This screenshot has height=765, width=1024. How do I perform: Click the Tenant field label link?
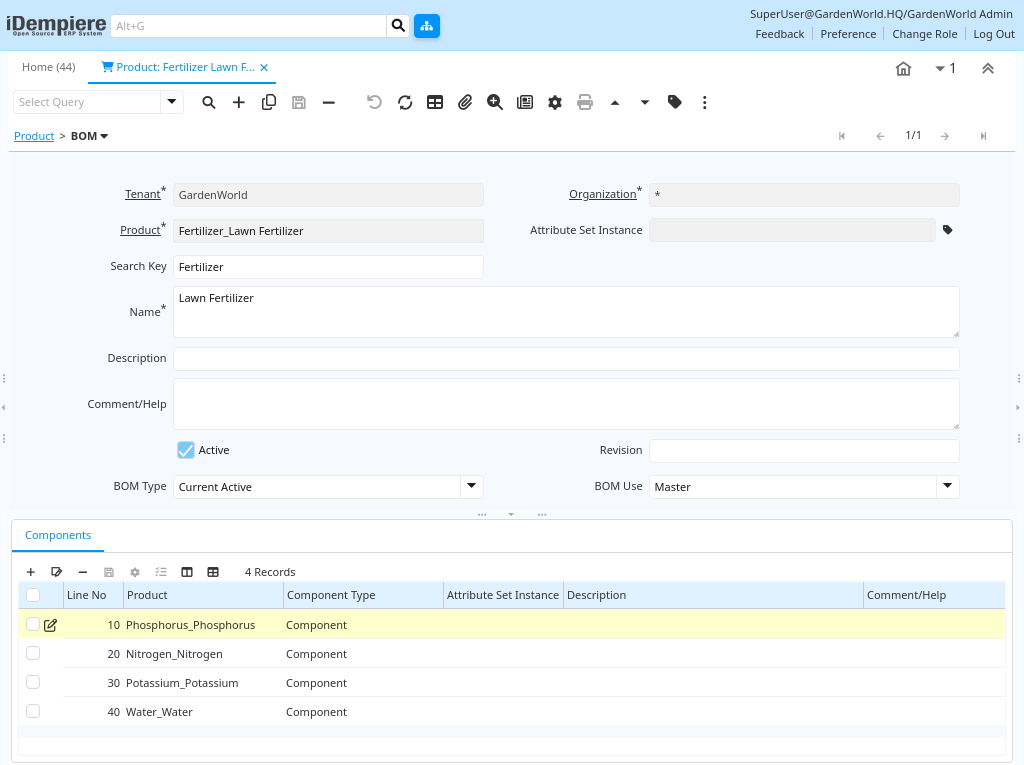[x=142, y=194]
